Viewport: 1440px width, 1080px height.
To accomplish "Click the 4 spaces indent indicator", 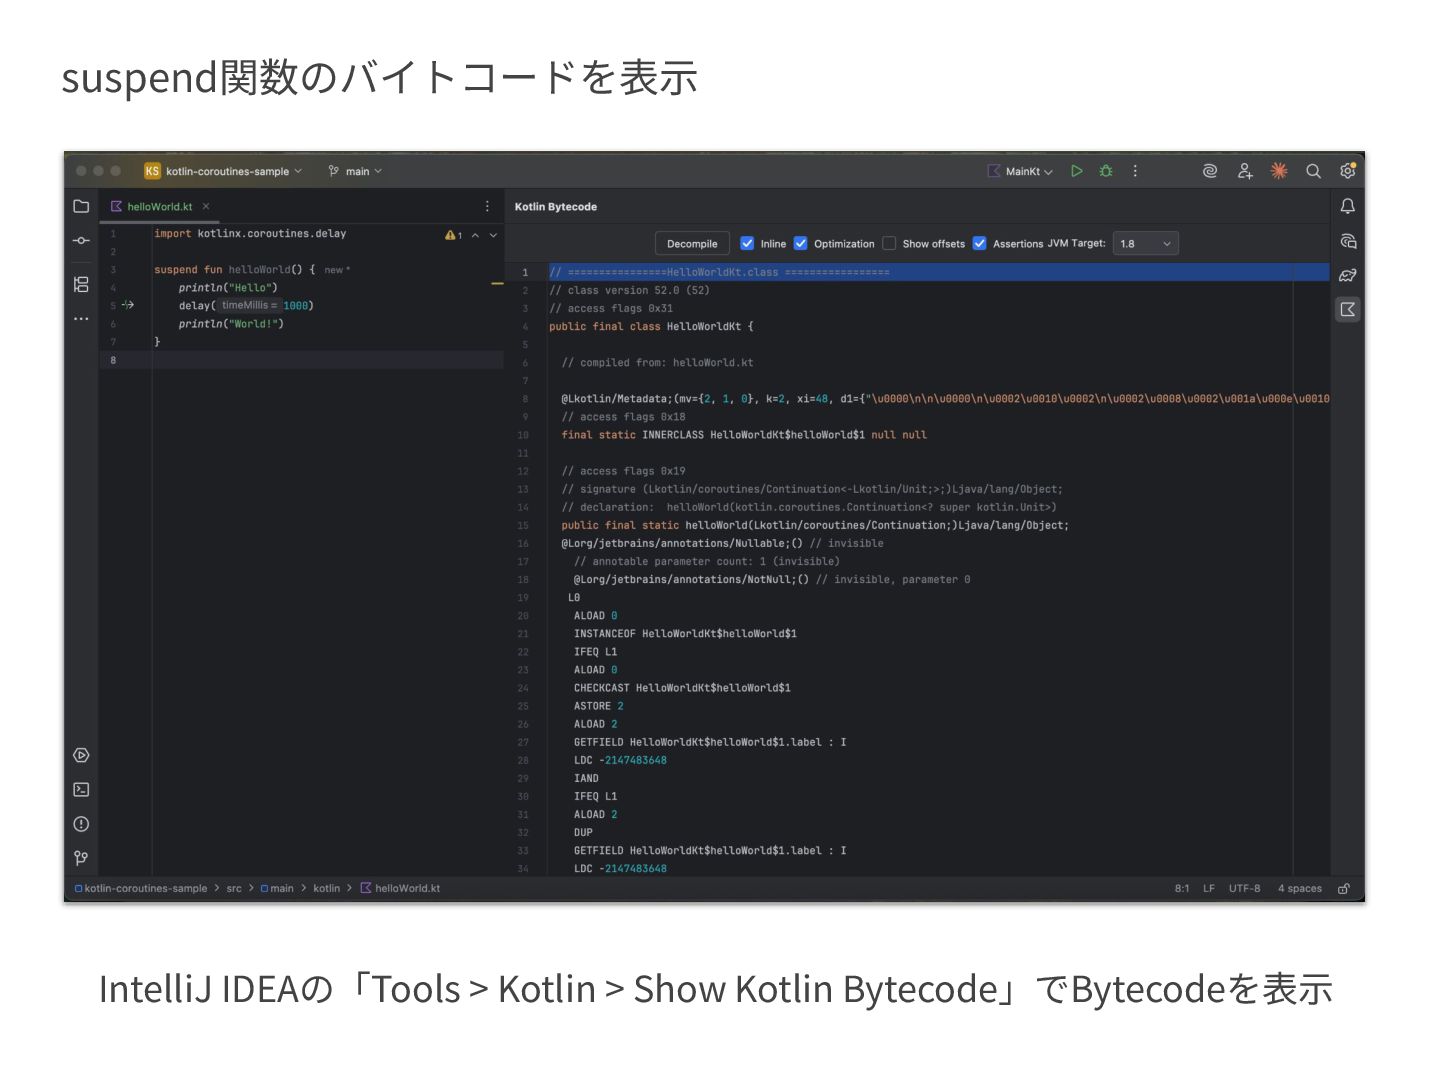I will [1299, 888].
